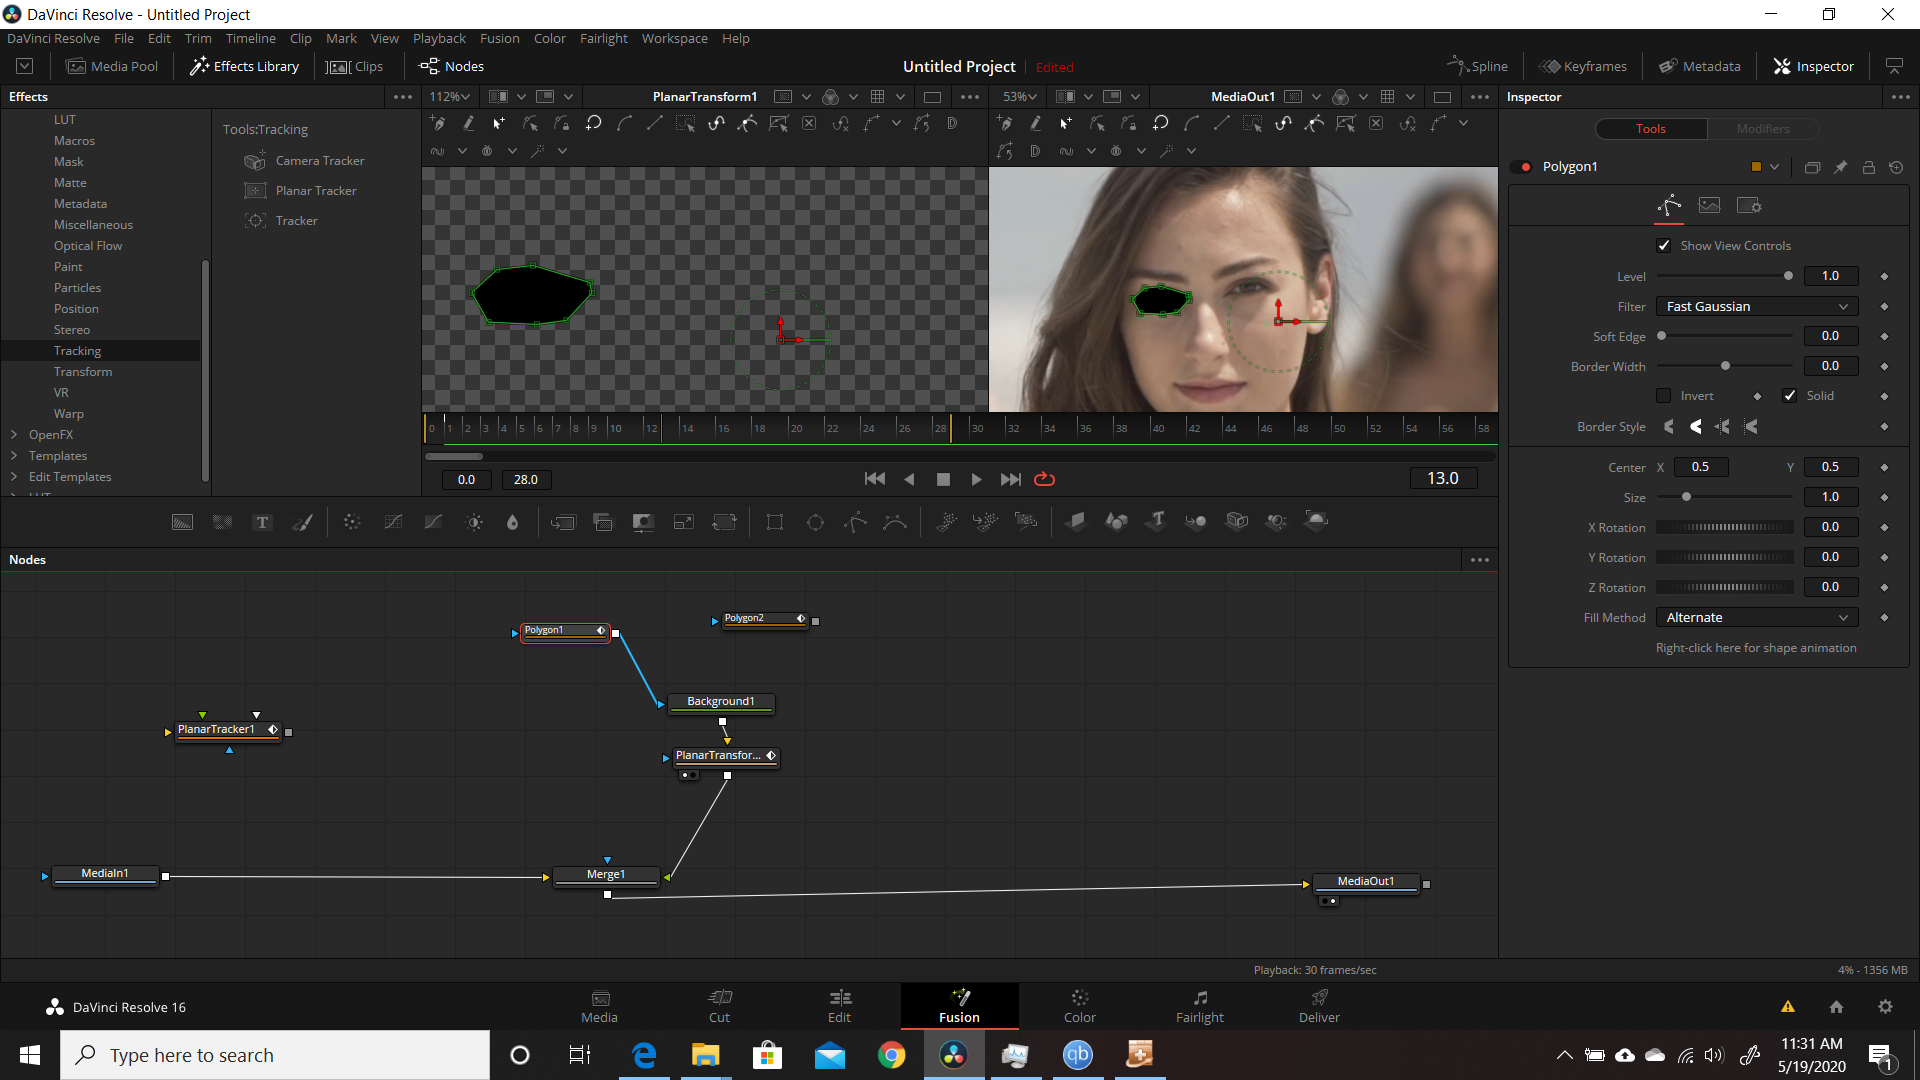Switch to the Deliver page
The width and height of the screenshot is (1920, 1080).
point(1319,1006)
